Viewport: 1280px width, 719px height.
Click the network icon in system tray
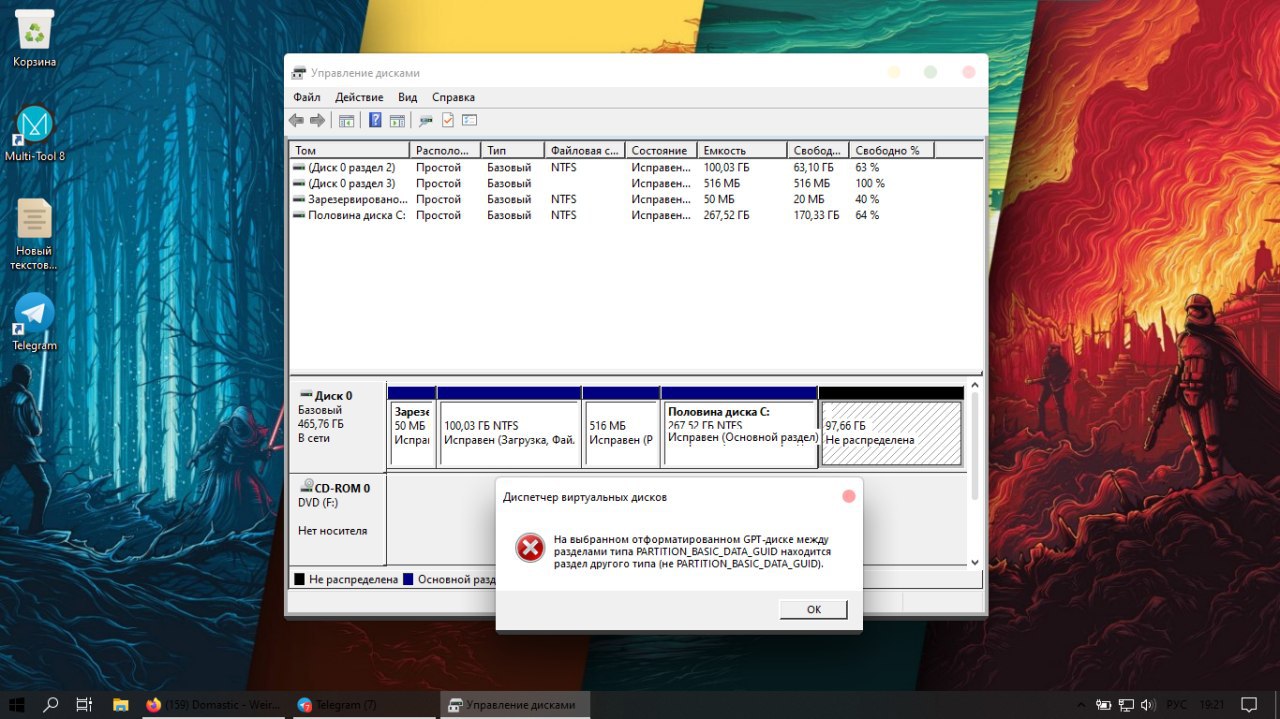[x=1126, y=705]
